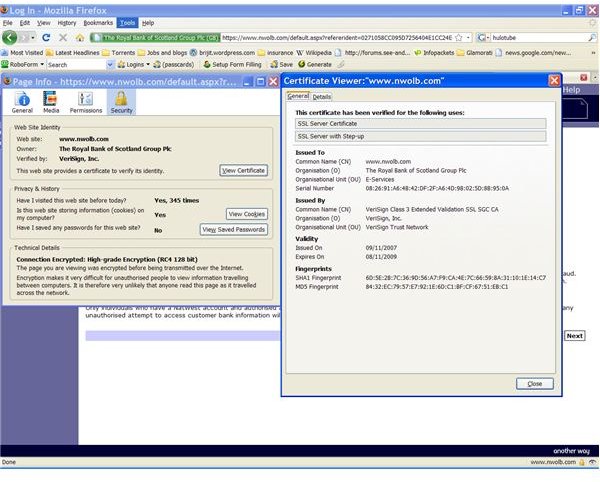Viewport: 600px width, 482px height.
Task: Open the brijit.wordpress.com bookmark
Action: pos(222,52)
